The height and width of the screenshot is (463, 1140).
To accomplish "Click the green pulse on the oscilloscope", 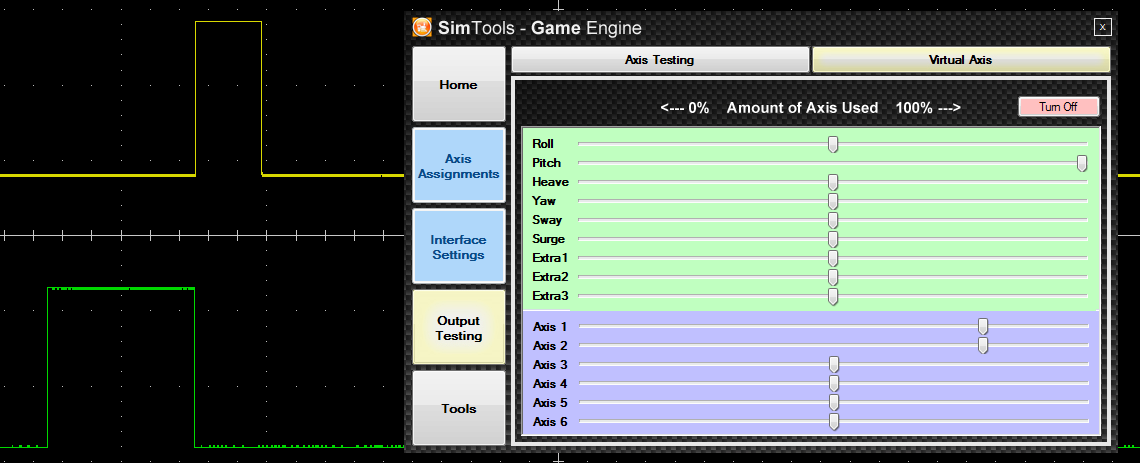I will [x=121, y=367].
